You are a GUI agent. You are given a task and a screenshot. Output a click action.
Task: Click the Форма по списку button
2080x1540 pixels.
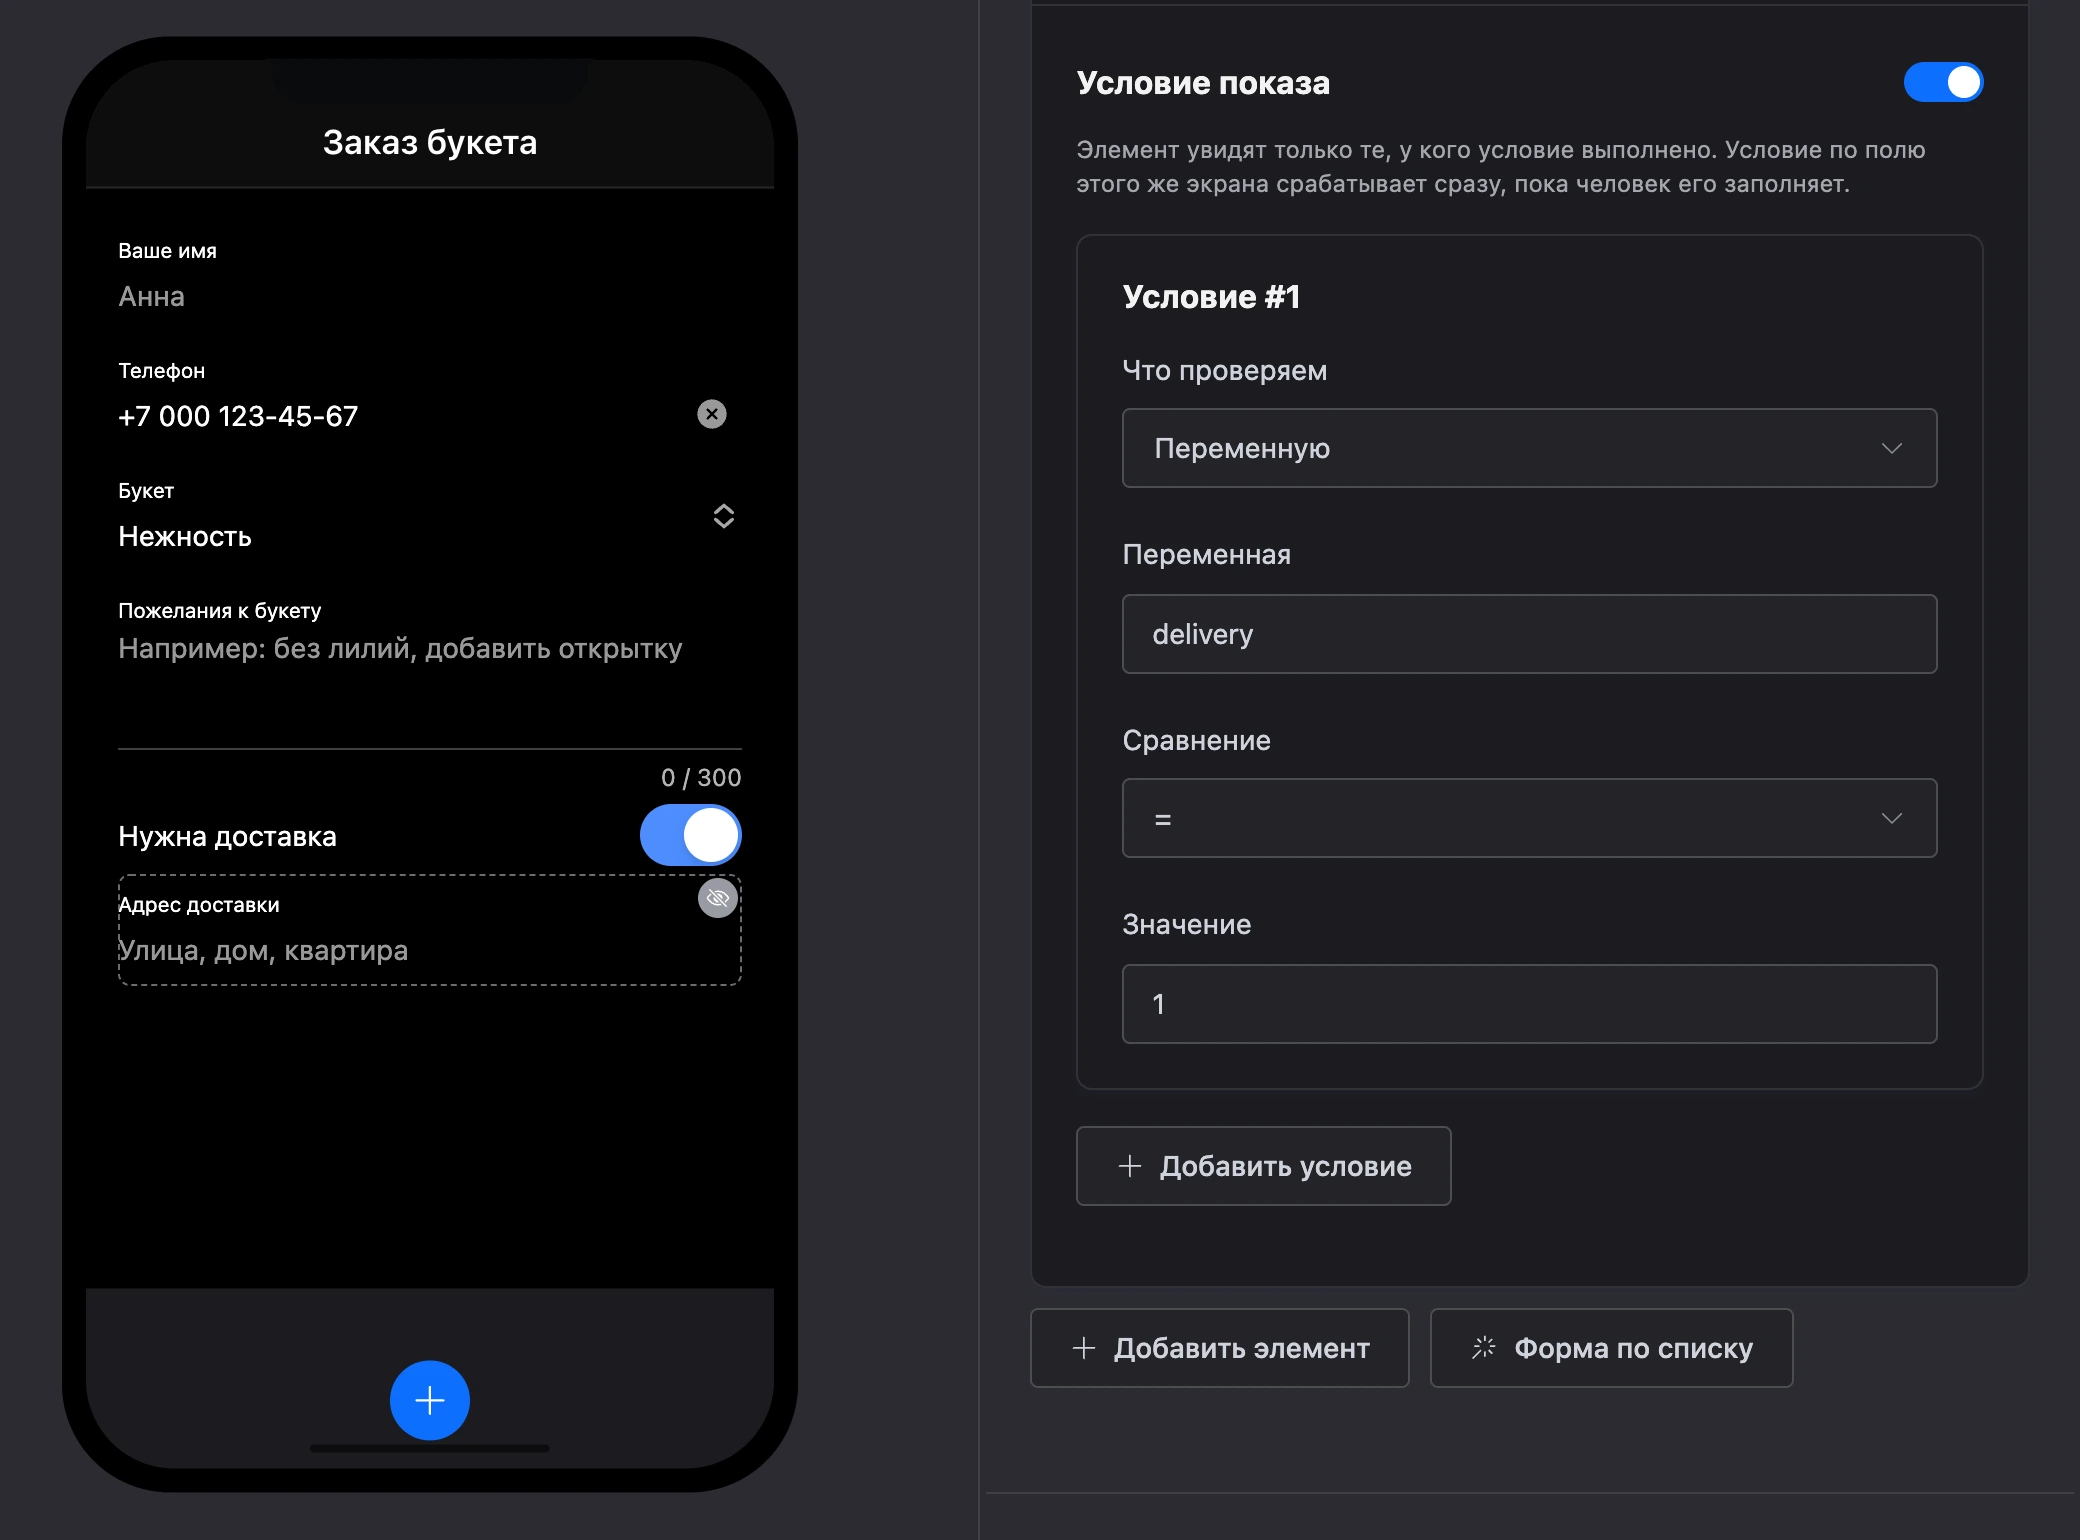[x=1611, y=1348]
